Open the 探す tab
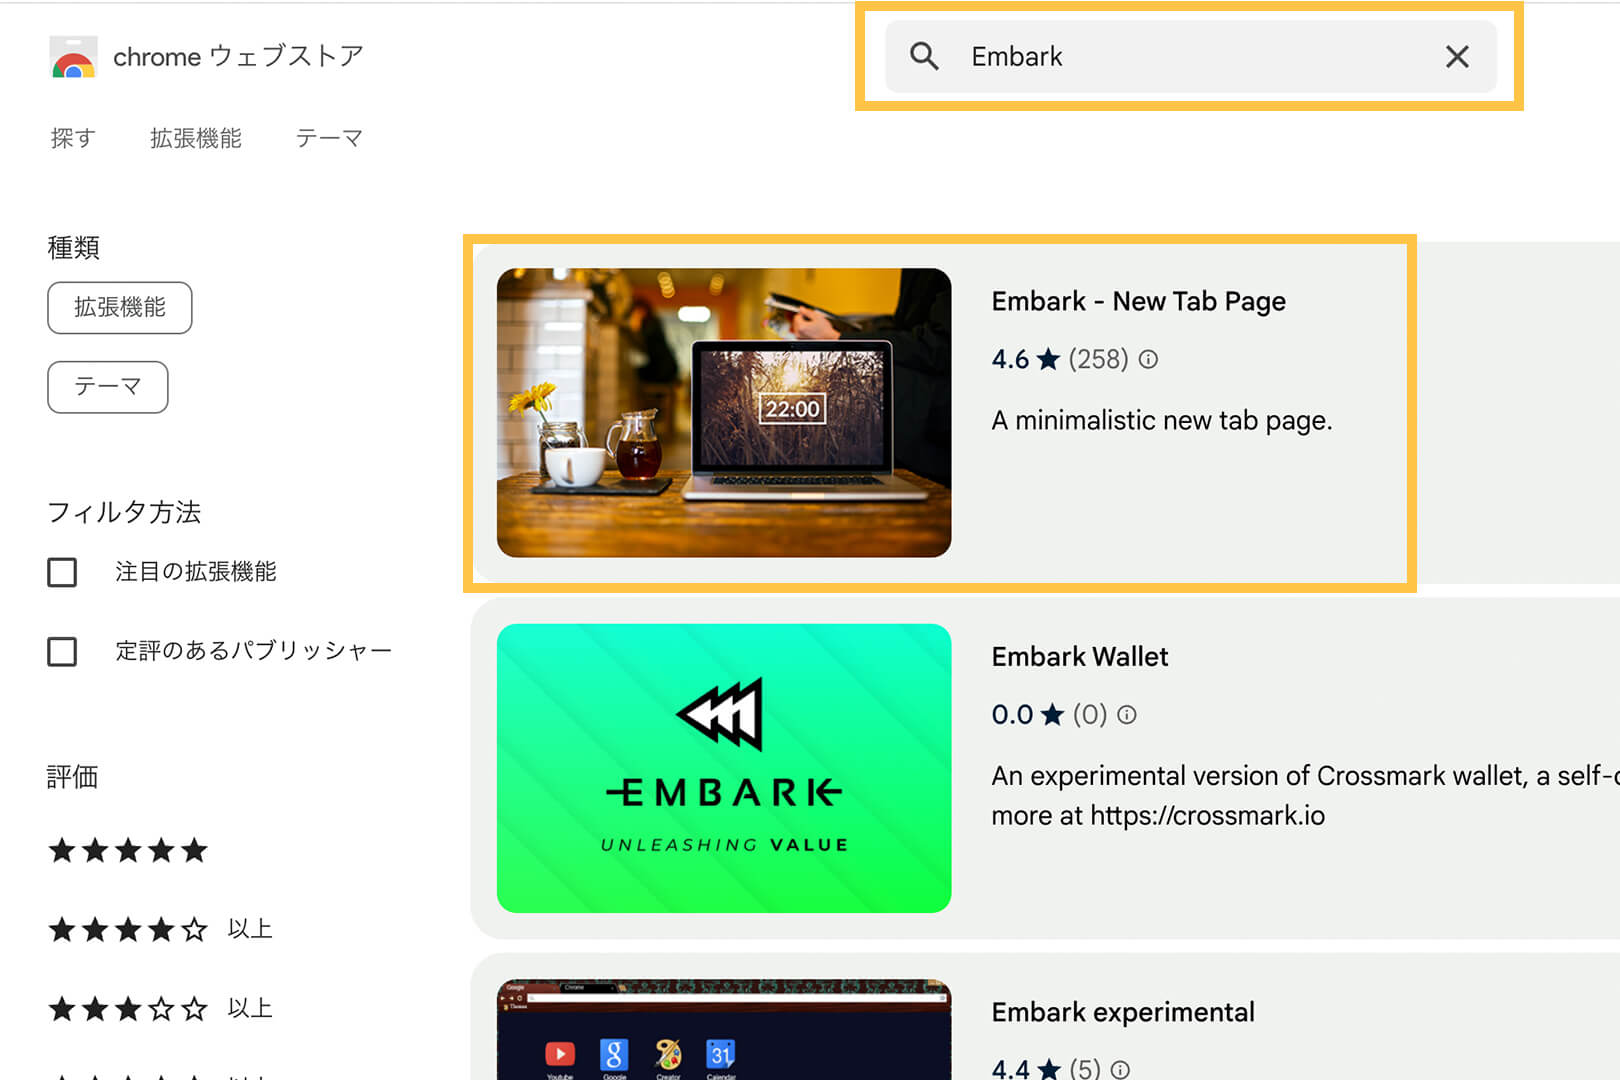 point(72,138)
